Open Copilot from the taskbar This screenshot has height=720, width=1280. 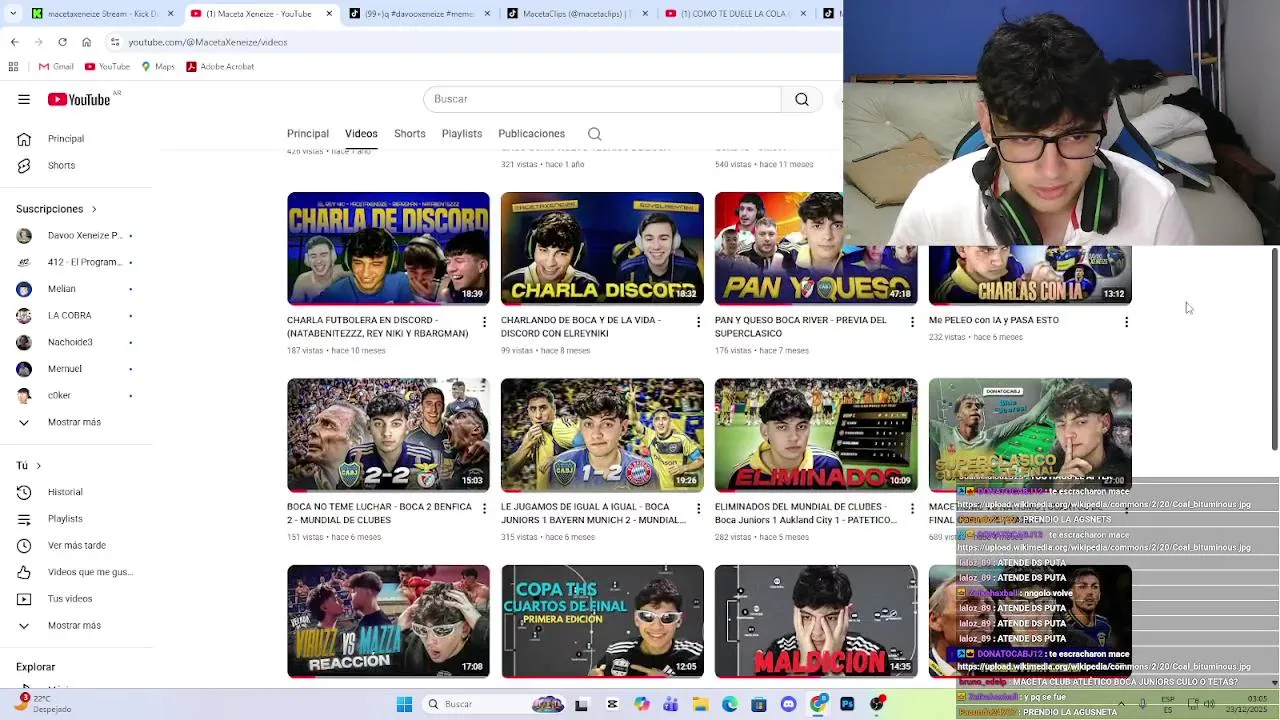point(642,704)
